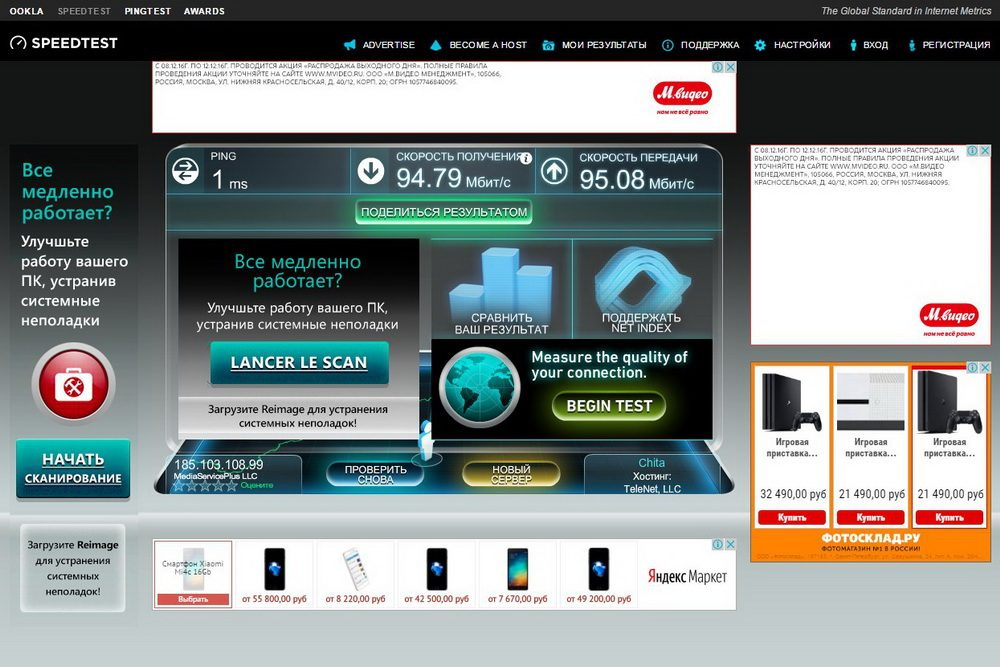
Task: Click the camera icon next to Мои результаты
Action: coord(548,45)
